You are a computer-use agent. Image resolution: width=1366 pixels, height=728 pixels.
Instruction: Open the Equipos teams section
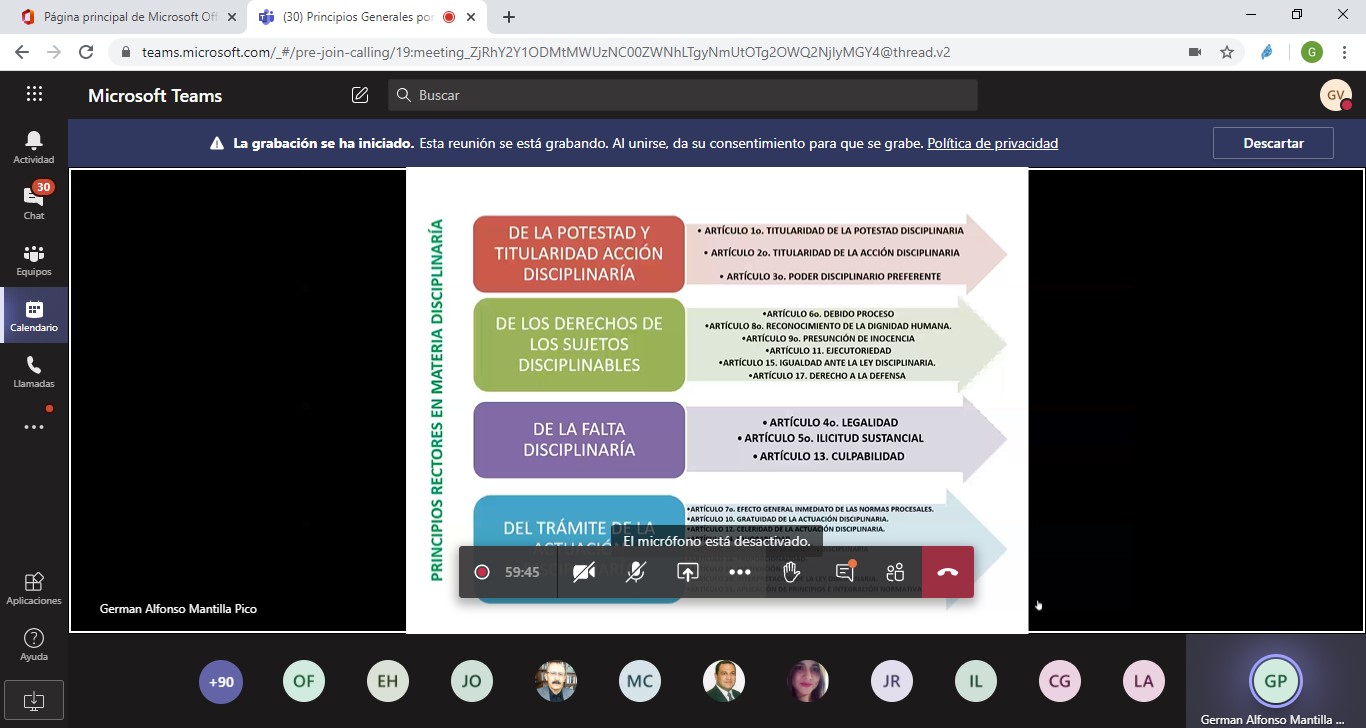pos(34,259)
